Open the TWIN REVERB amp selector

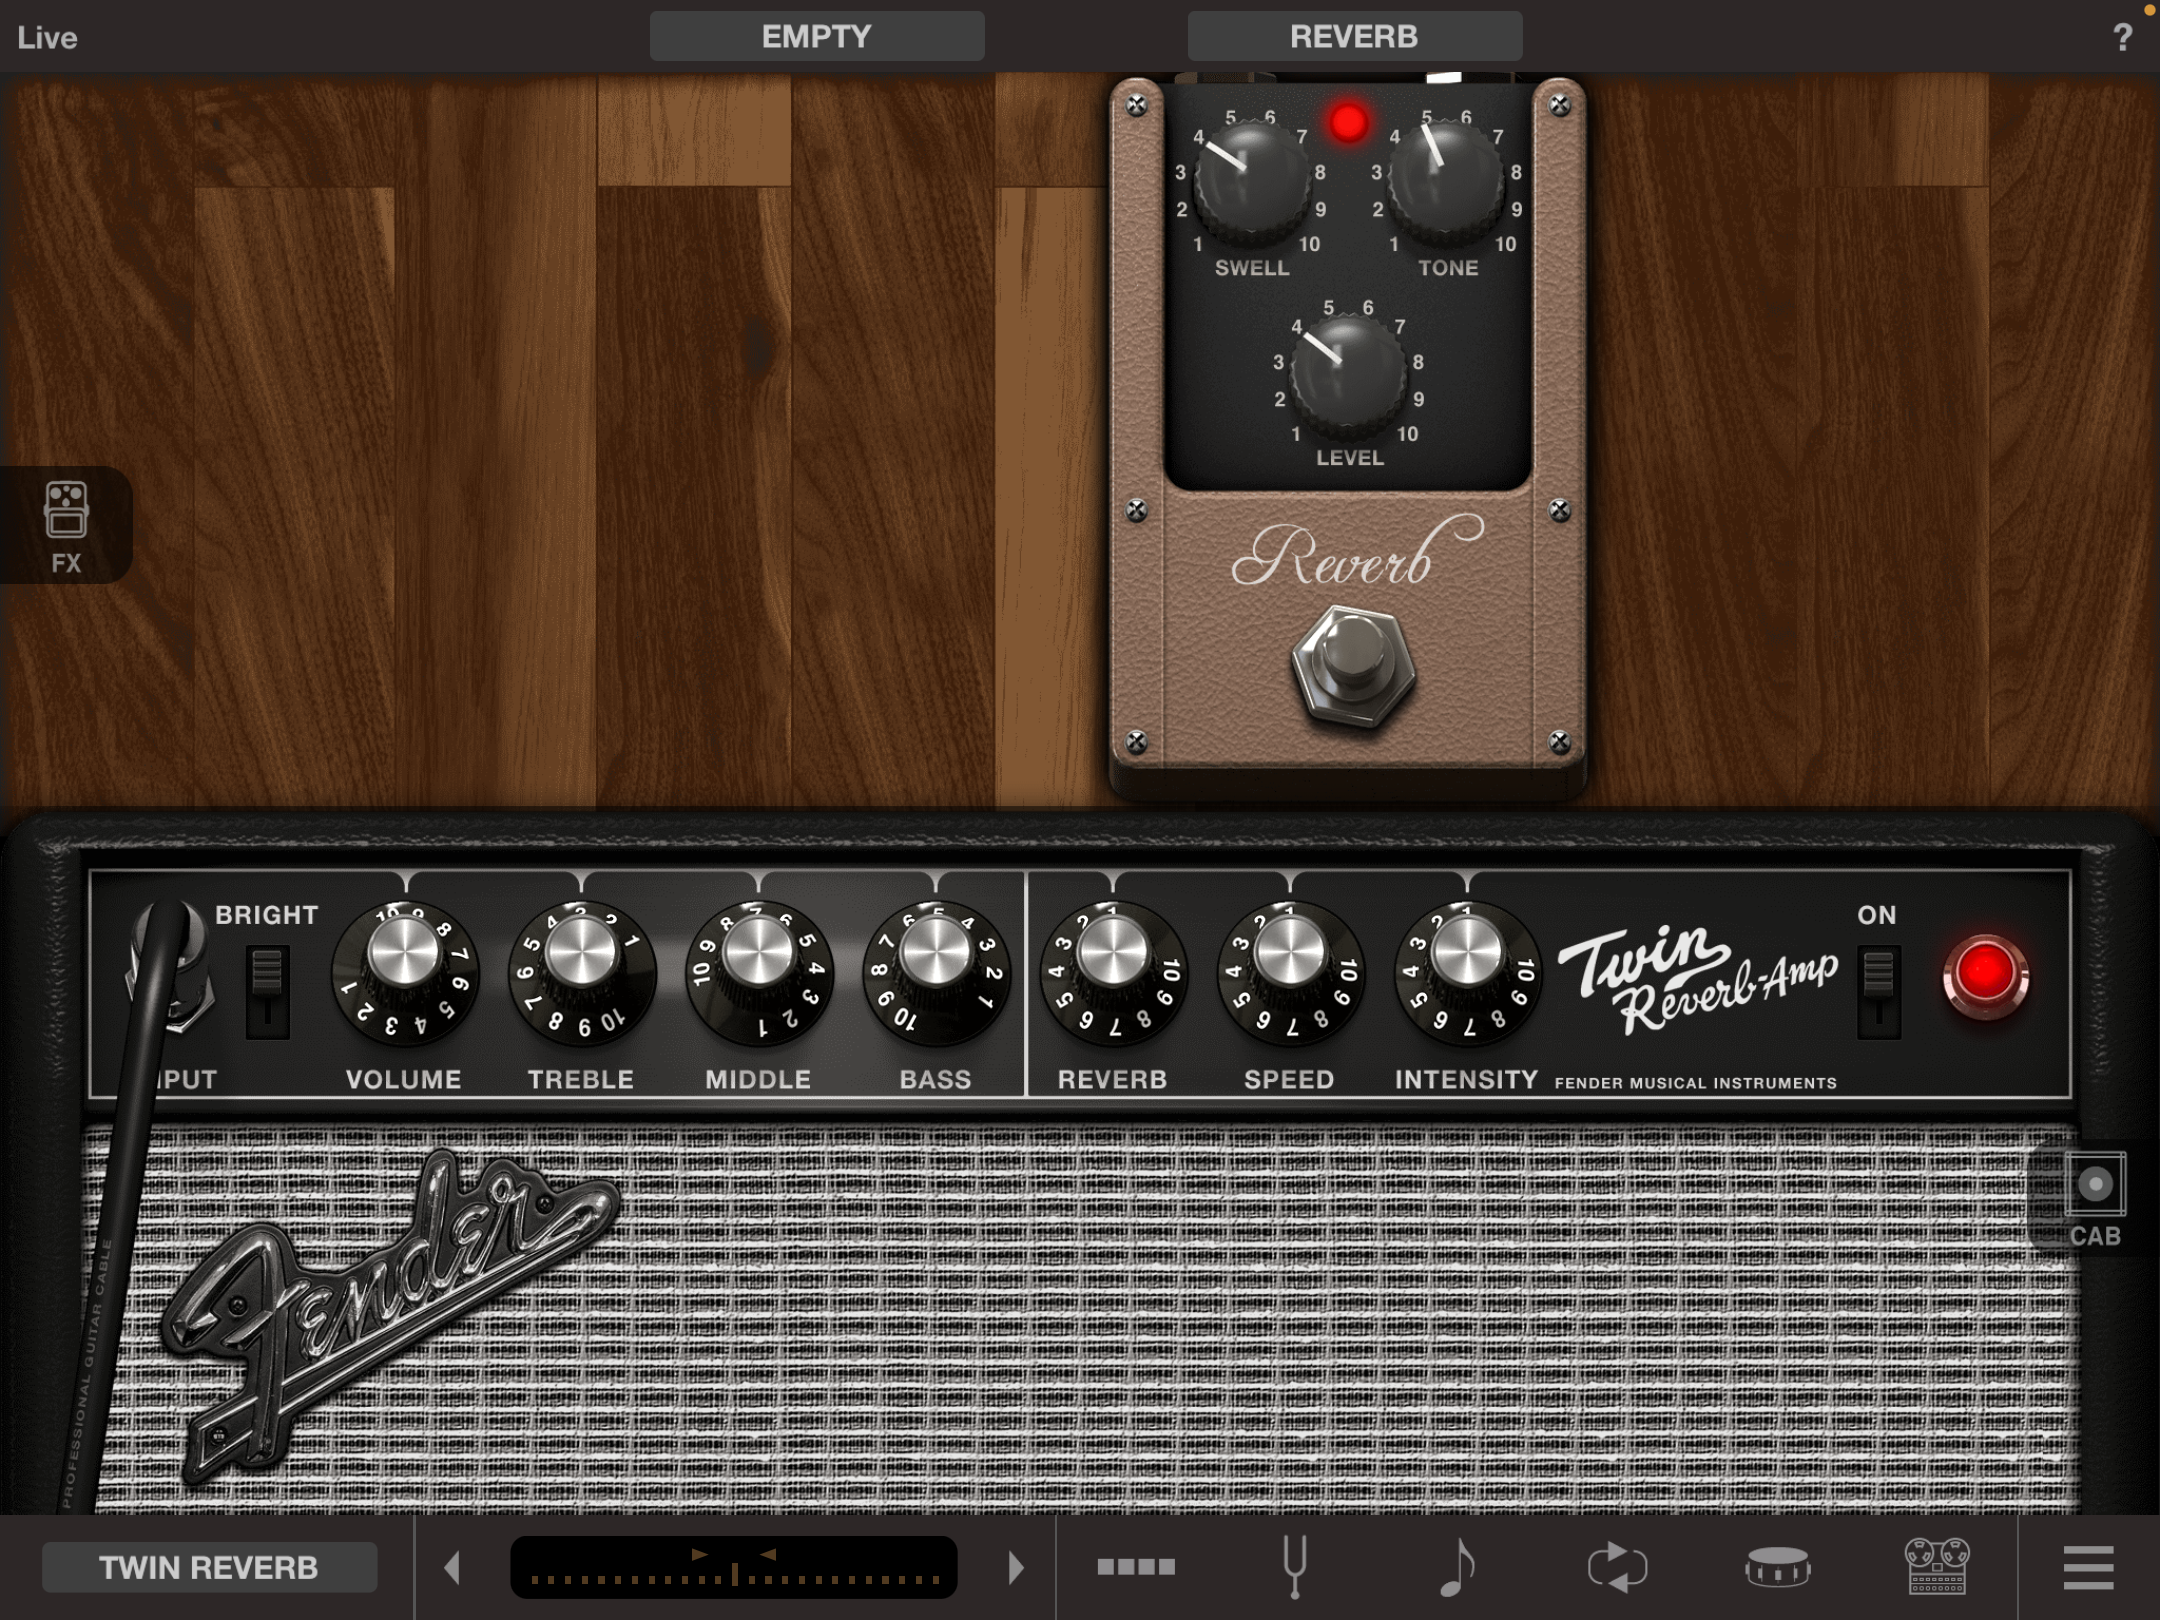(209, 1567)
